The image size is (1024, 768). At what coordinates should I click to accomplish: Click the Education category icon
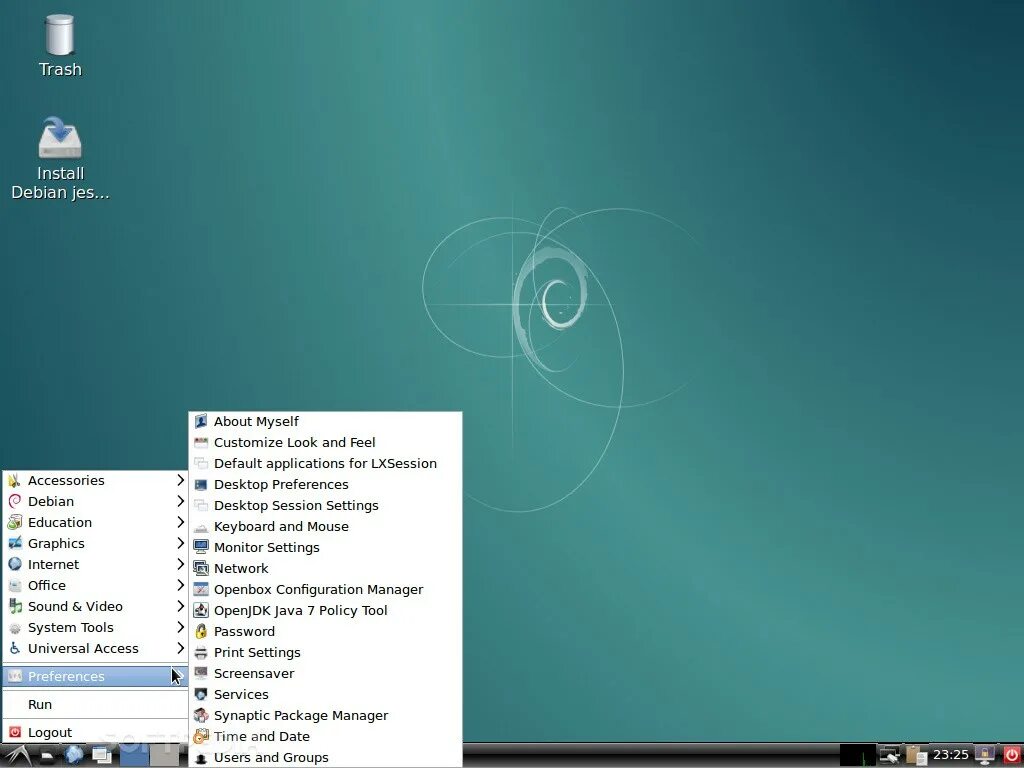click(x=14, y=522)
